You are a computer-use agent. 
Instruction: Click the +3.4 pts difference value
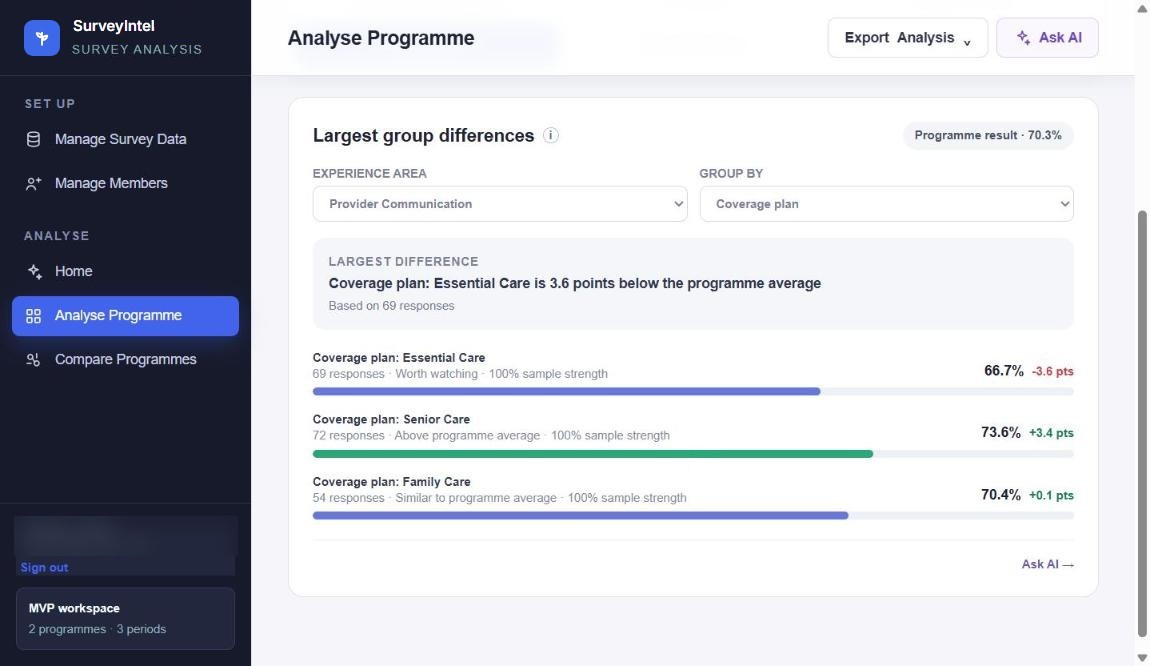[1051, 433]
